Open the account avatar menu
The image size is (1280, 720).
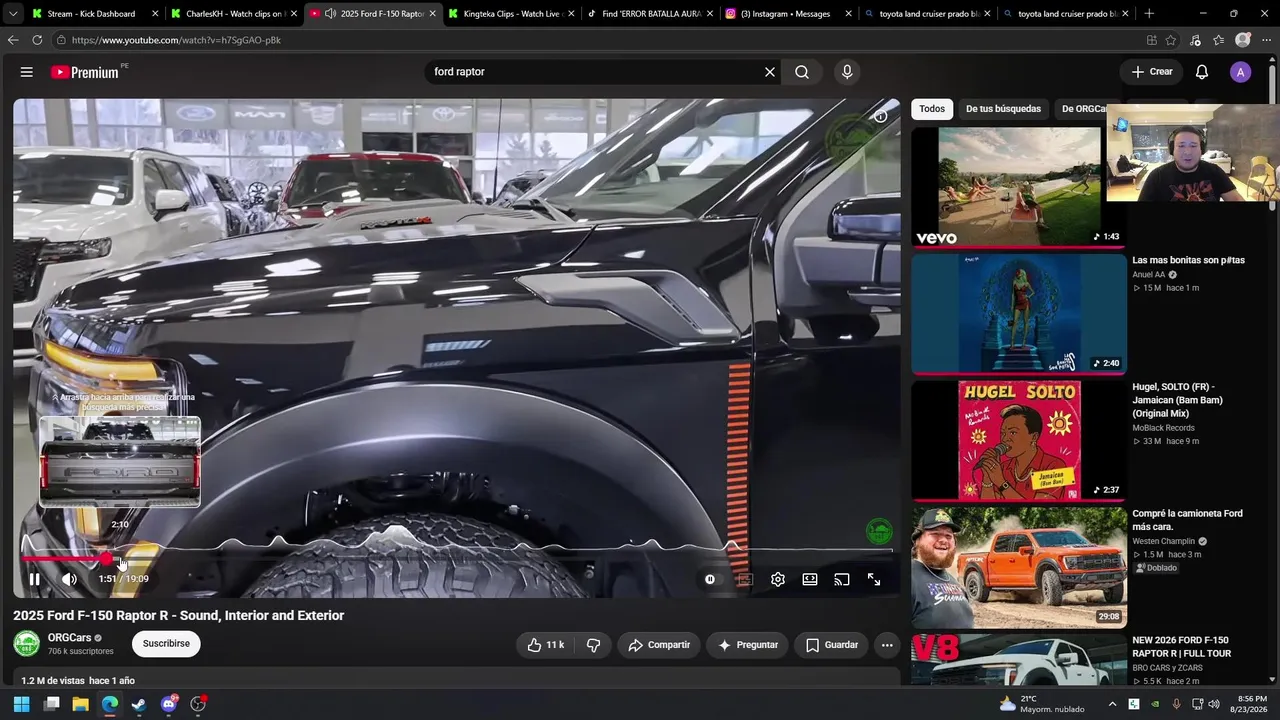pyautogui.click(x=1240, y=72)
